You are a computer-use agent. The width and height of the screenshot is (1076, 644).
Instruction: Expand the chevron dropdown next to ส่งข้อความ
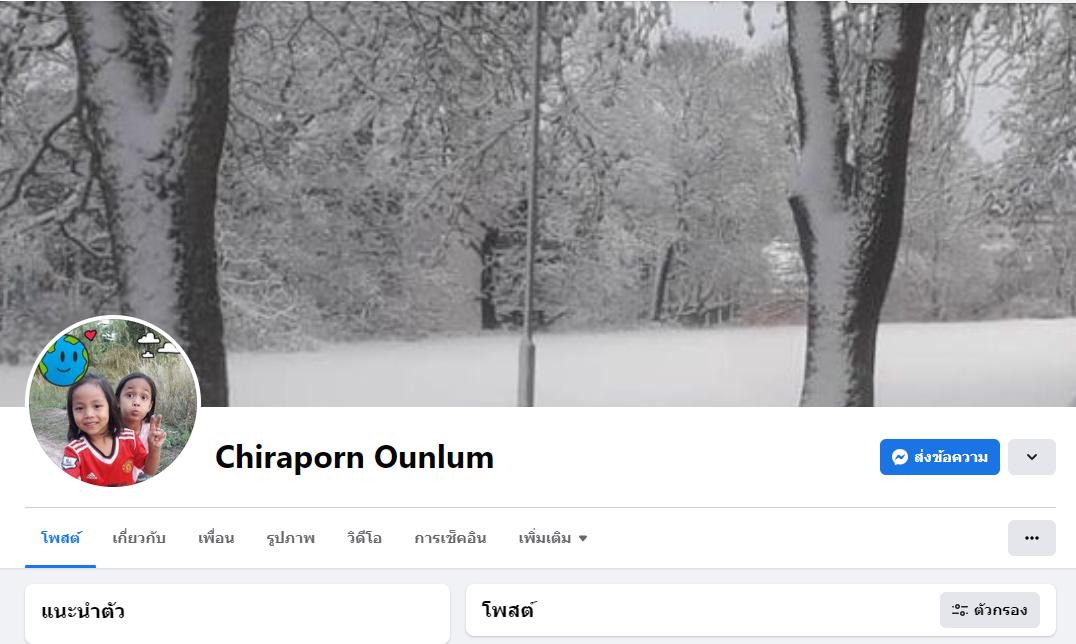click(x=1031, y=457)
